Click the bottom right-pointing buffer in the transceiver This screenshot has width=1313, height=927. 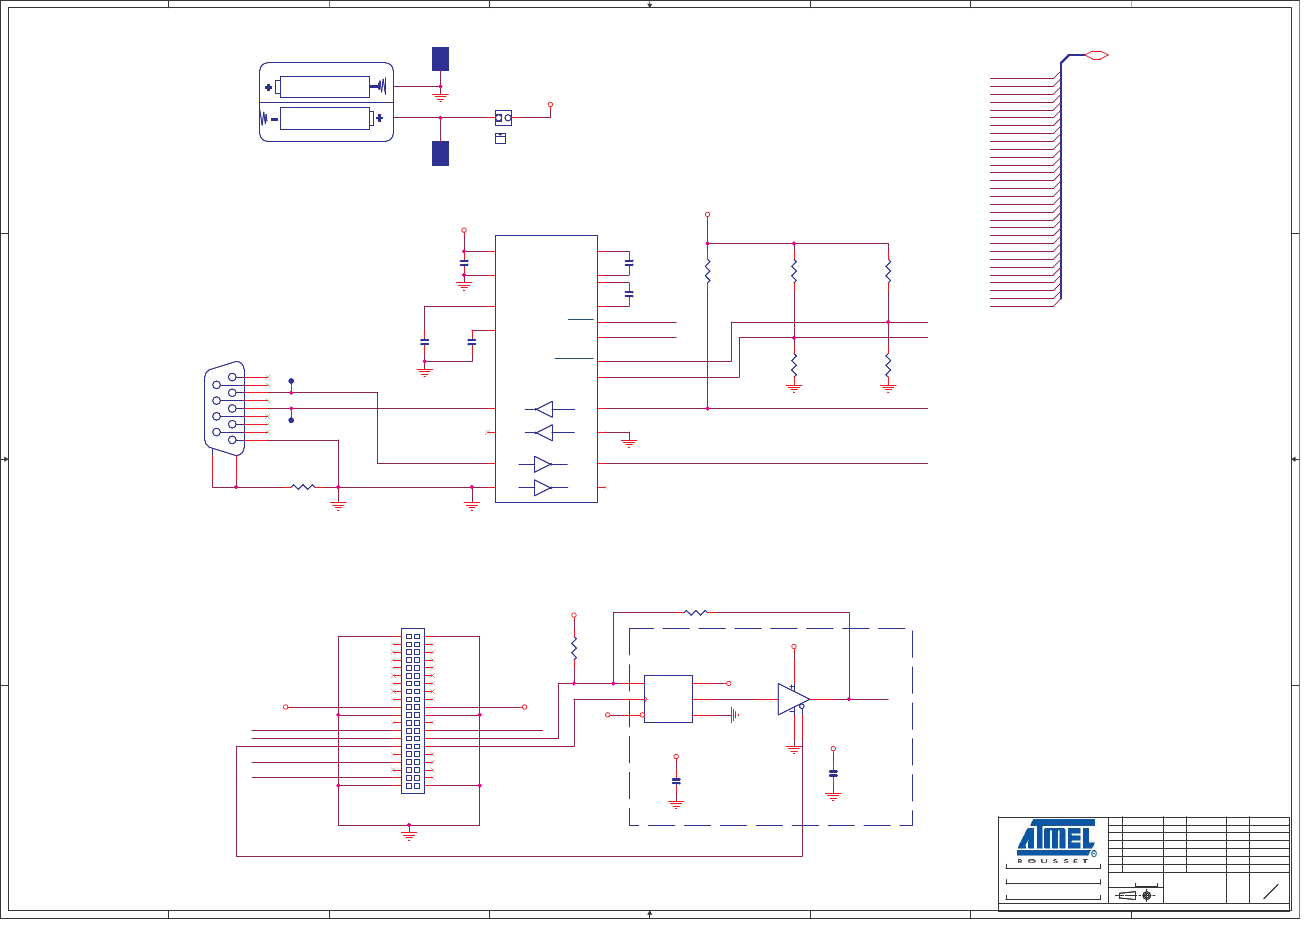[x=542, y=488]
